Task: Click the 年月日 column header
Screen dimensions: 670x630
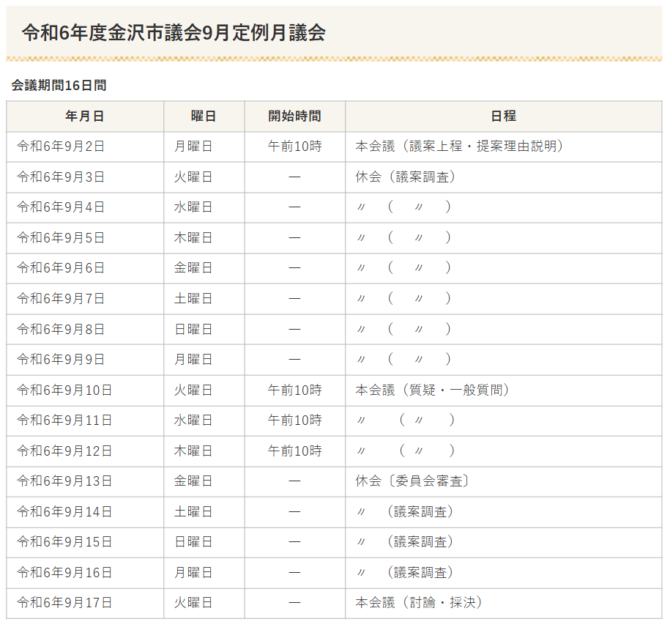Action: pos(85,116)
